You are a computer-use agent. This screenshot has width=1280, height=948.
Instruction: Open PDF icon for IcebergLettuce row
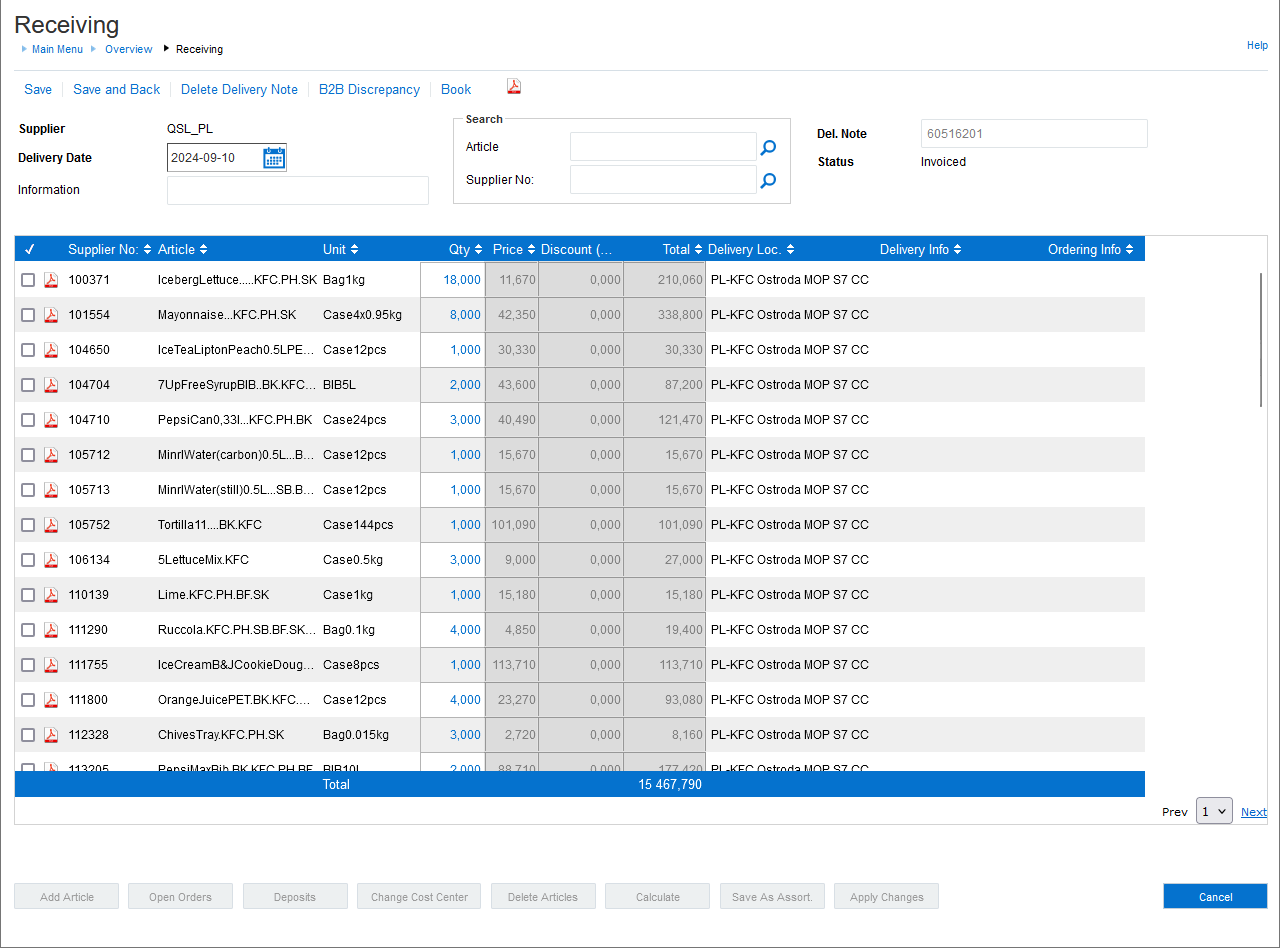click(51, 280)
